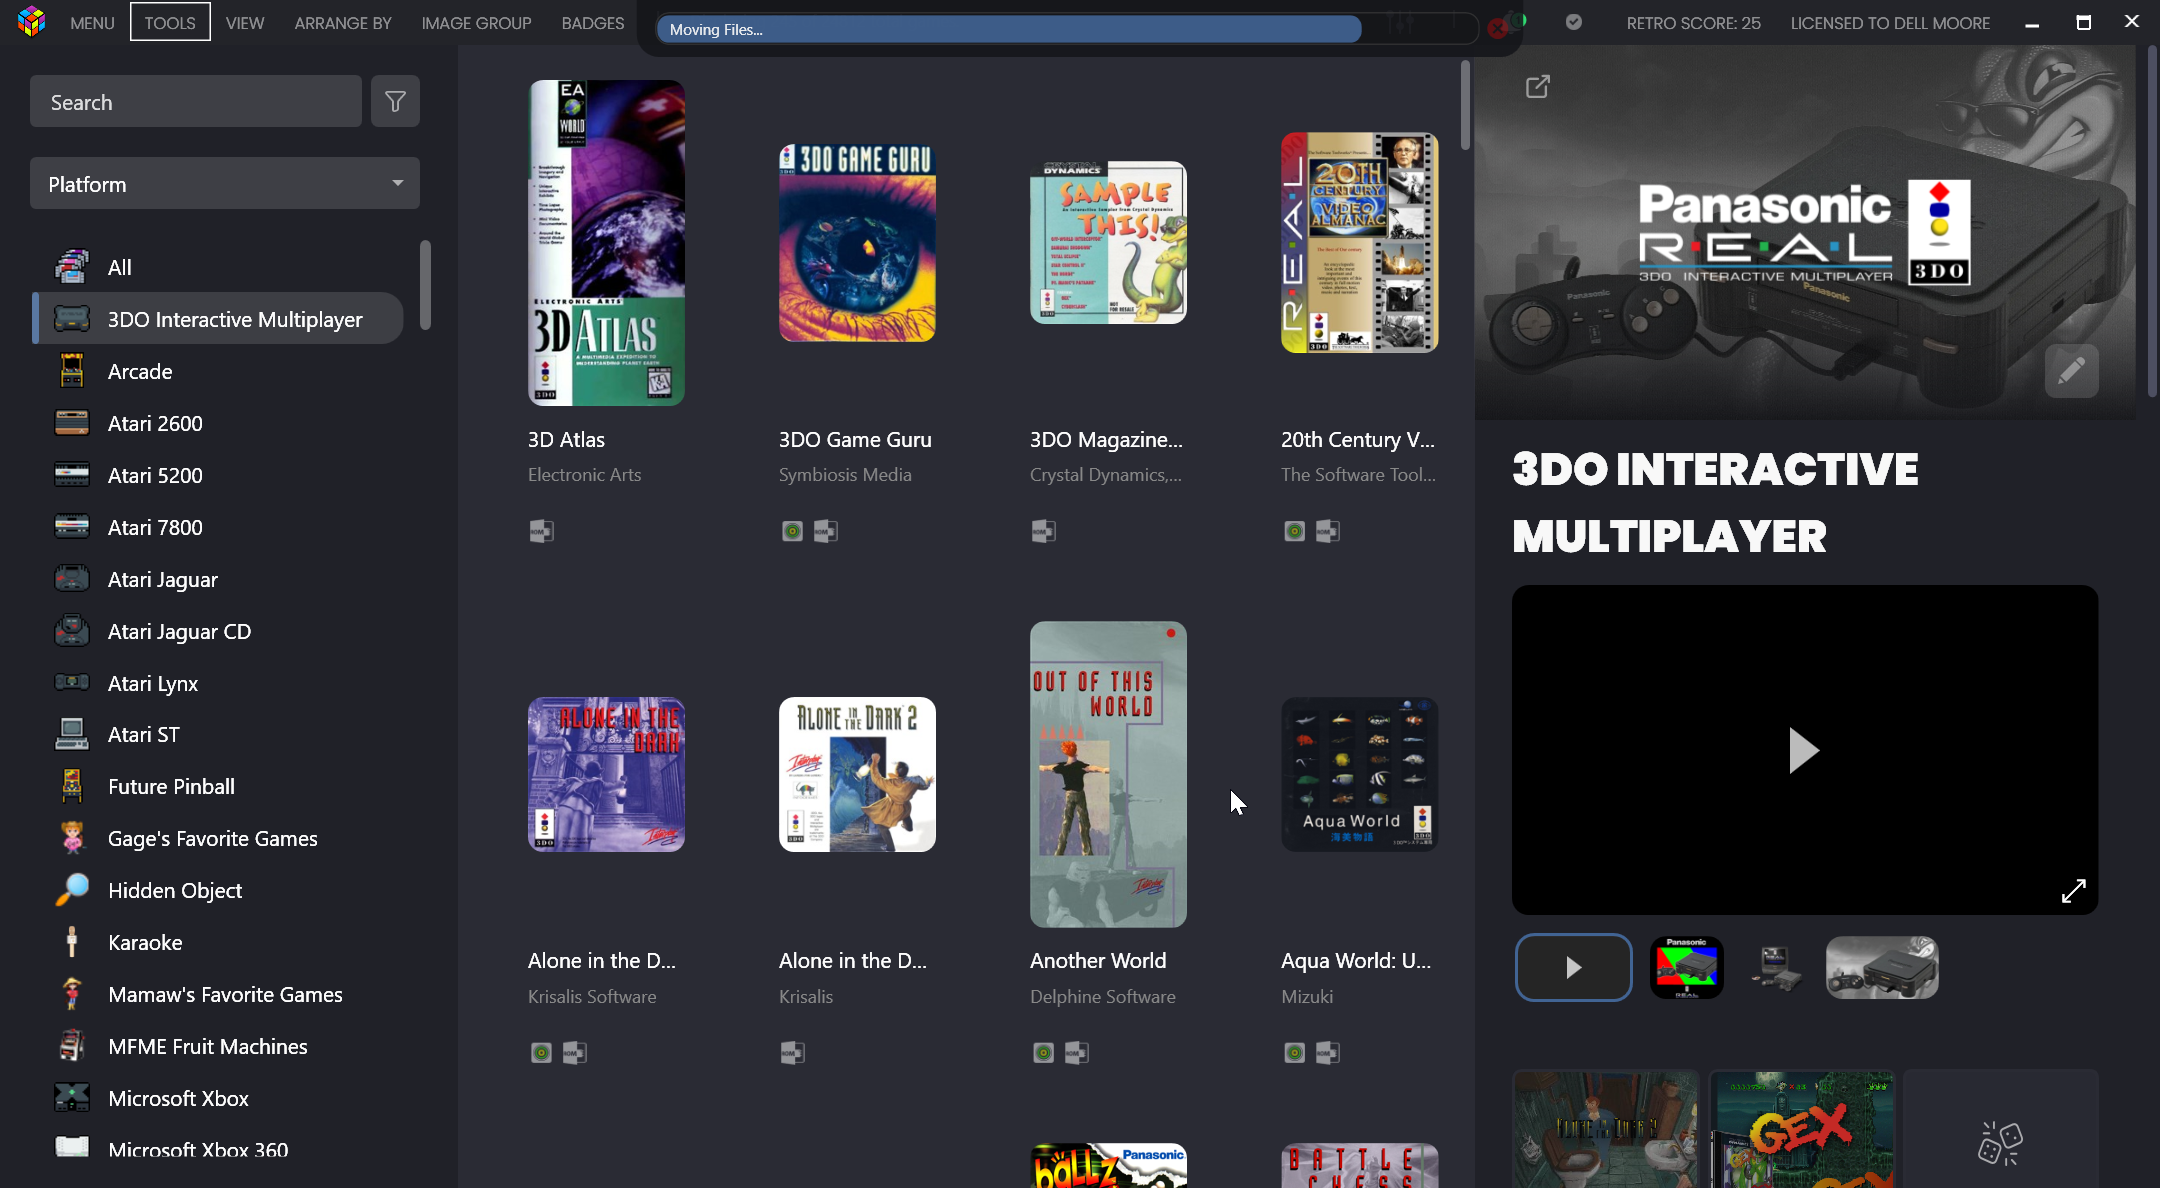Select the Karaoke microphone icon
2160x1188 pixels.
(x=71, y=942)
